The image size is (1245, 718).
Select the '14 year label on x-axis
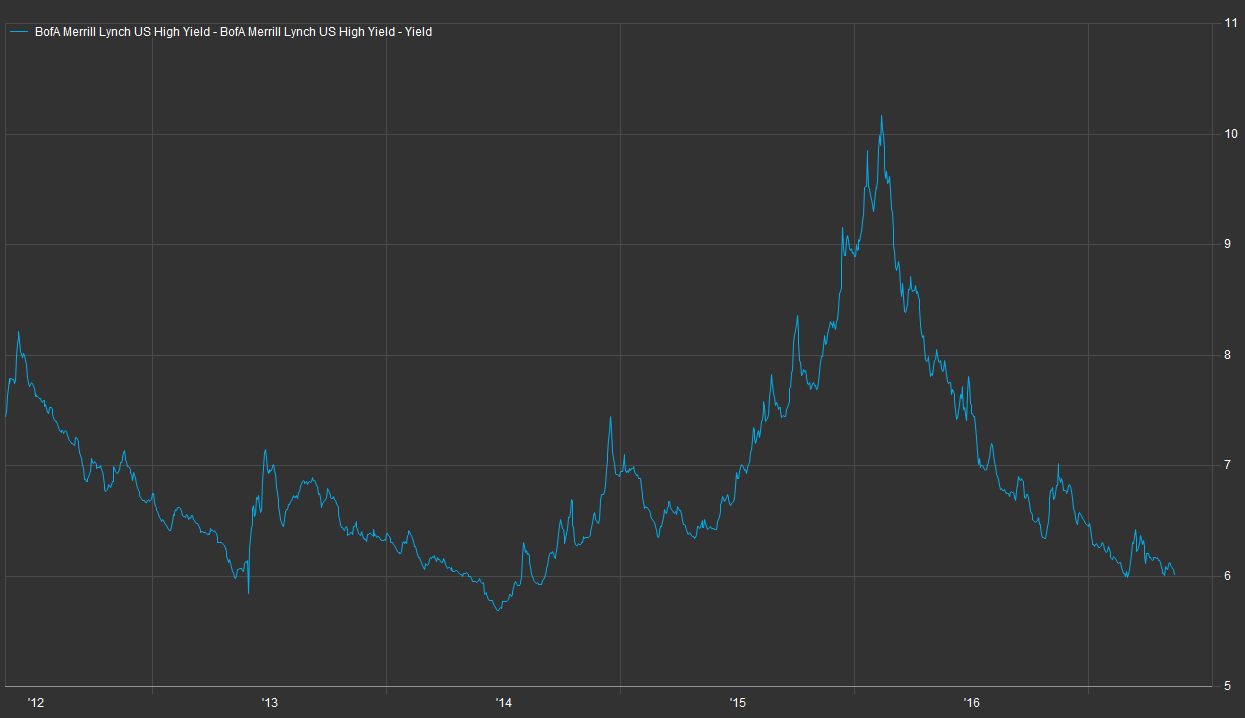pos(504,703)
